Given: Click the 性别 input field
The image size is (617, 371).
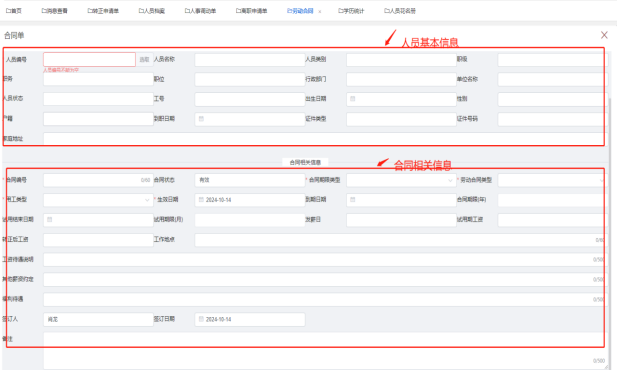Looking at the screenshot, I should pyautogui.click(x=553, y=99).
